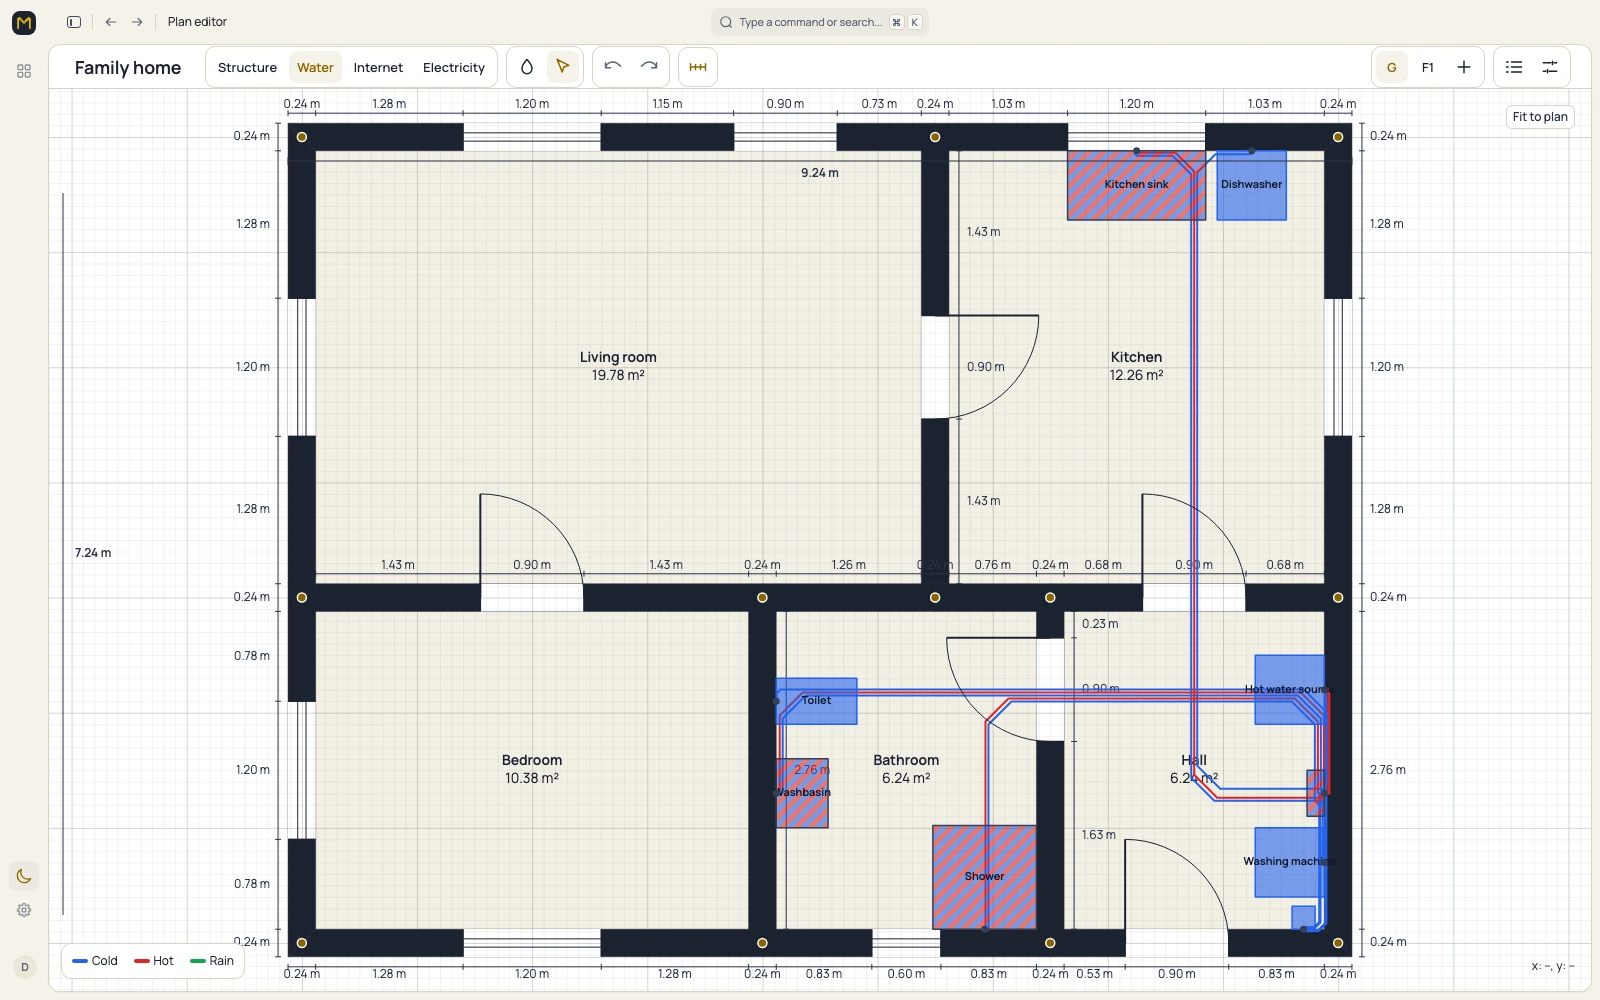
Task: Open user avatar D
Action: coord(25,967)
